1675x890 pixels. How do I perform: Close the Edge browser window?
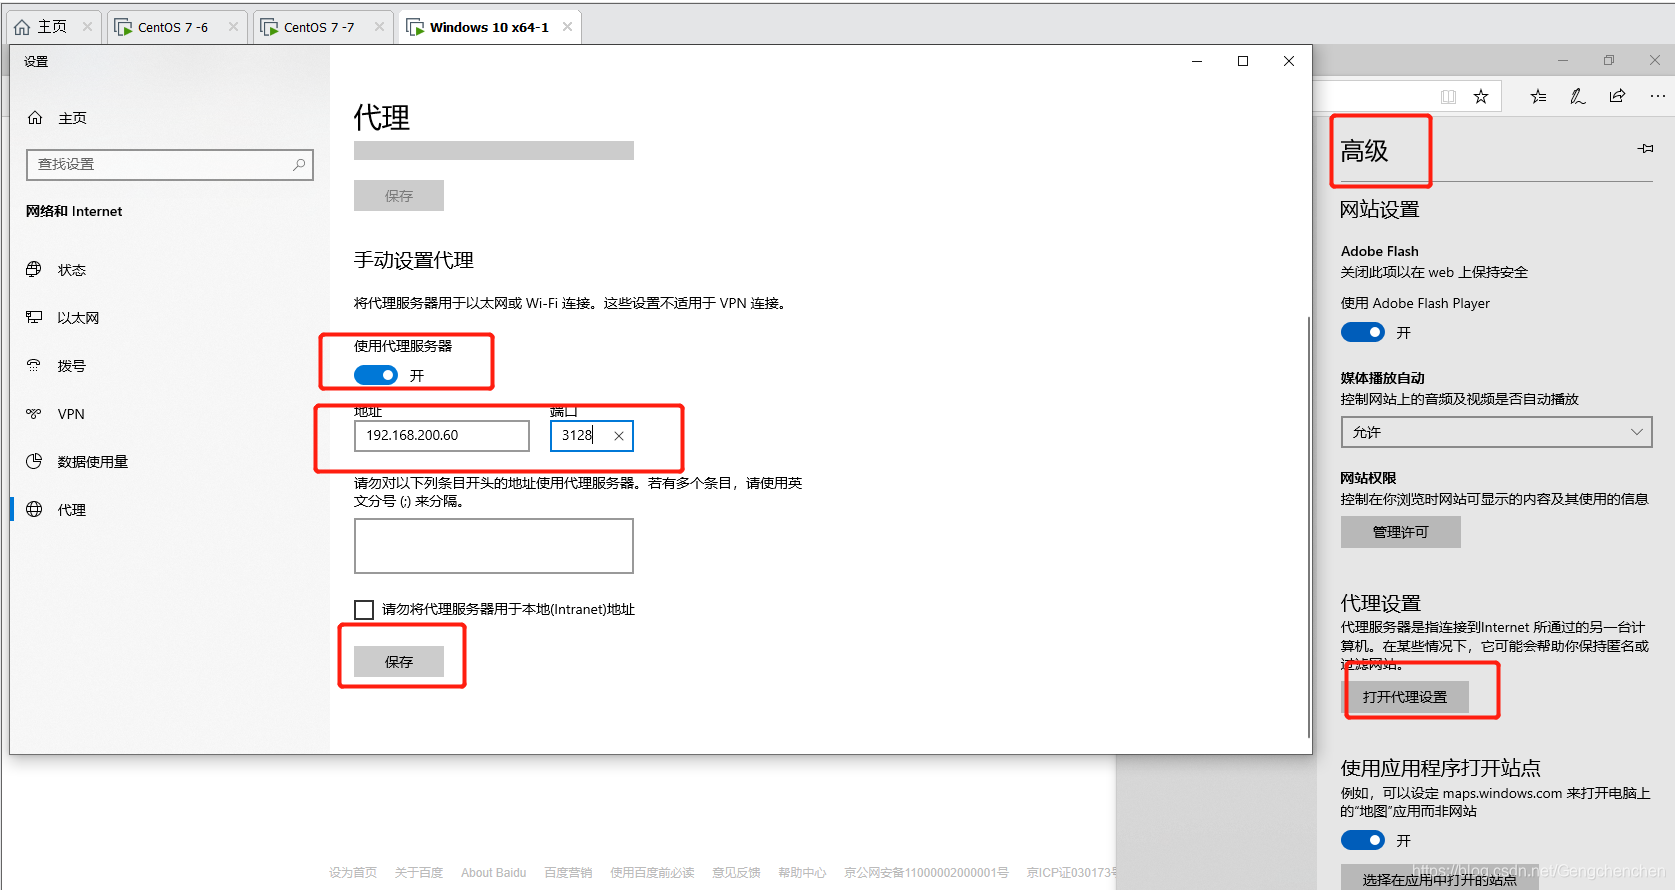click(1655, 61)
